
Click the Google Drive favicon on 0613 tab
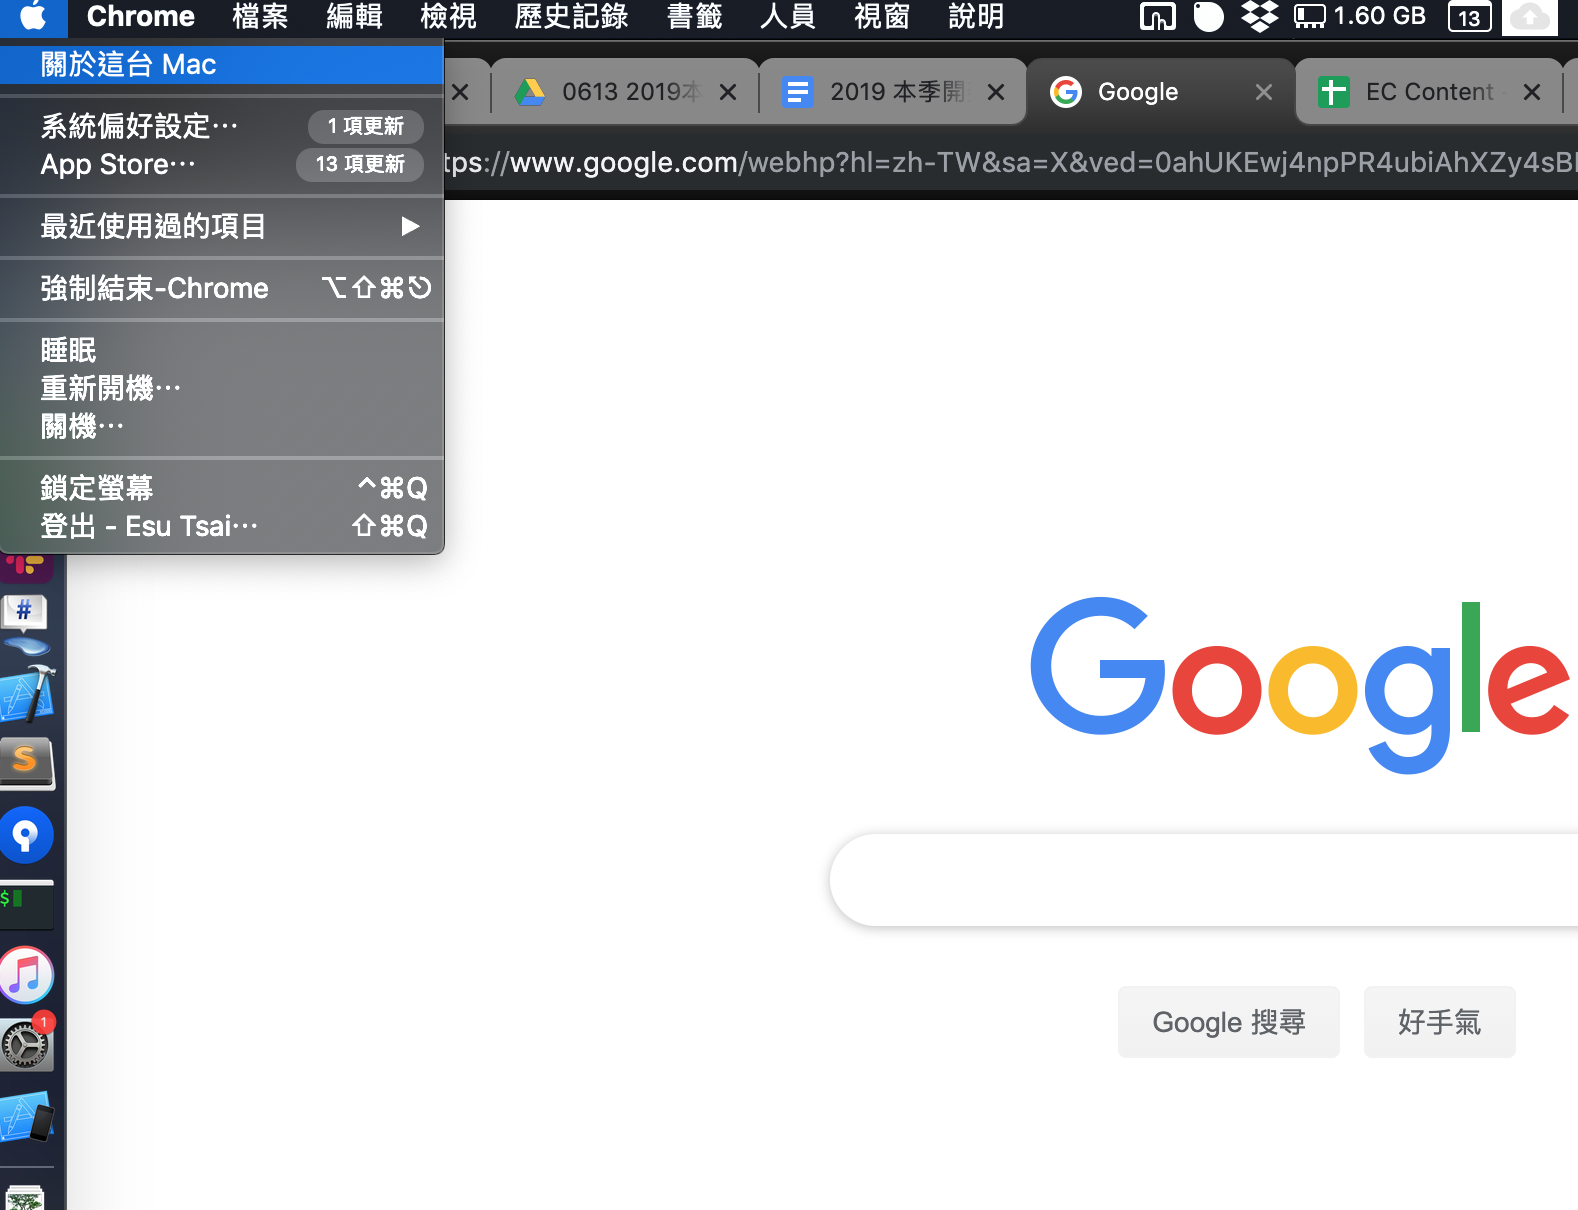[529, 92]
